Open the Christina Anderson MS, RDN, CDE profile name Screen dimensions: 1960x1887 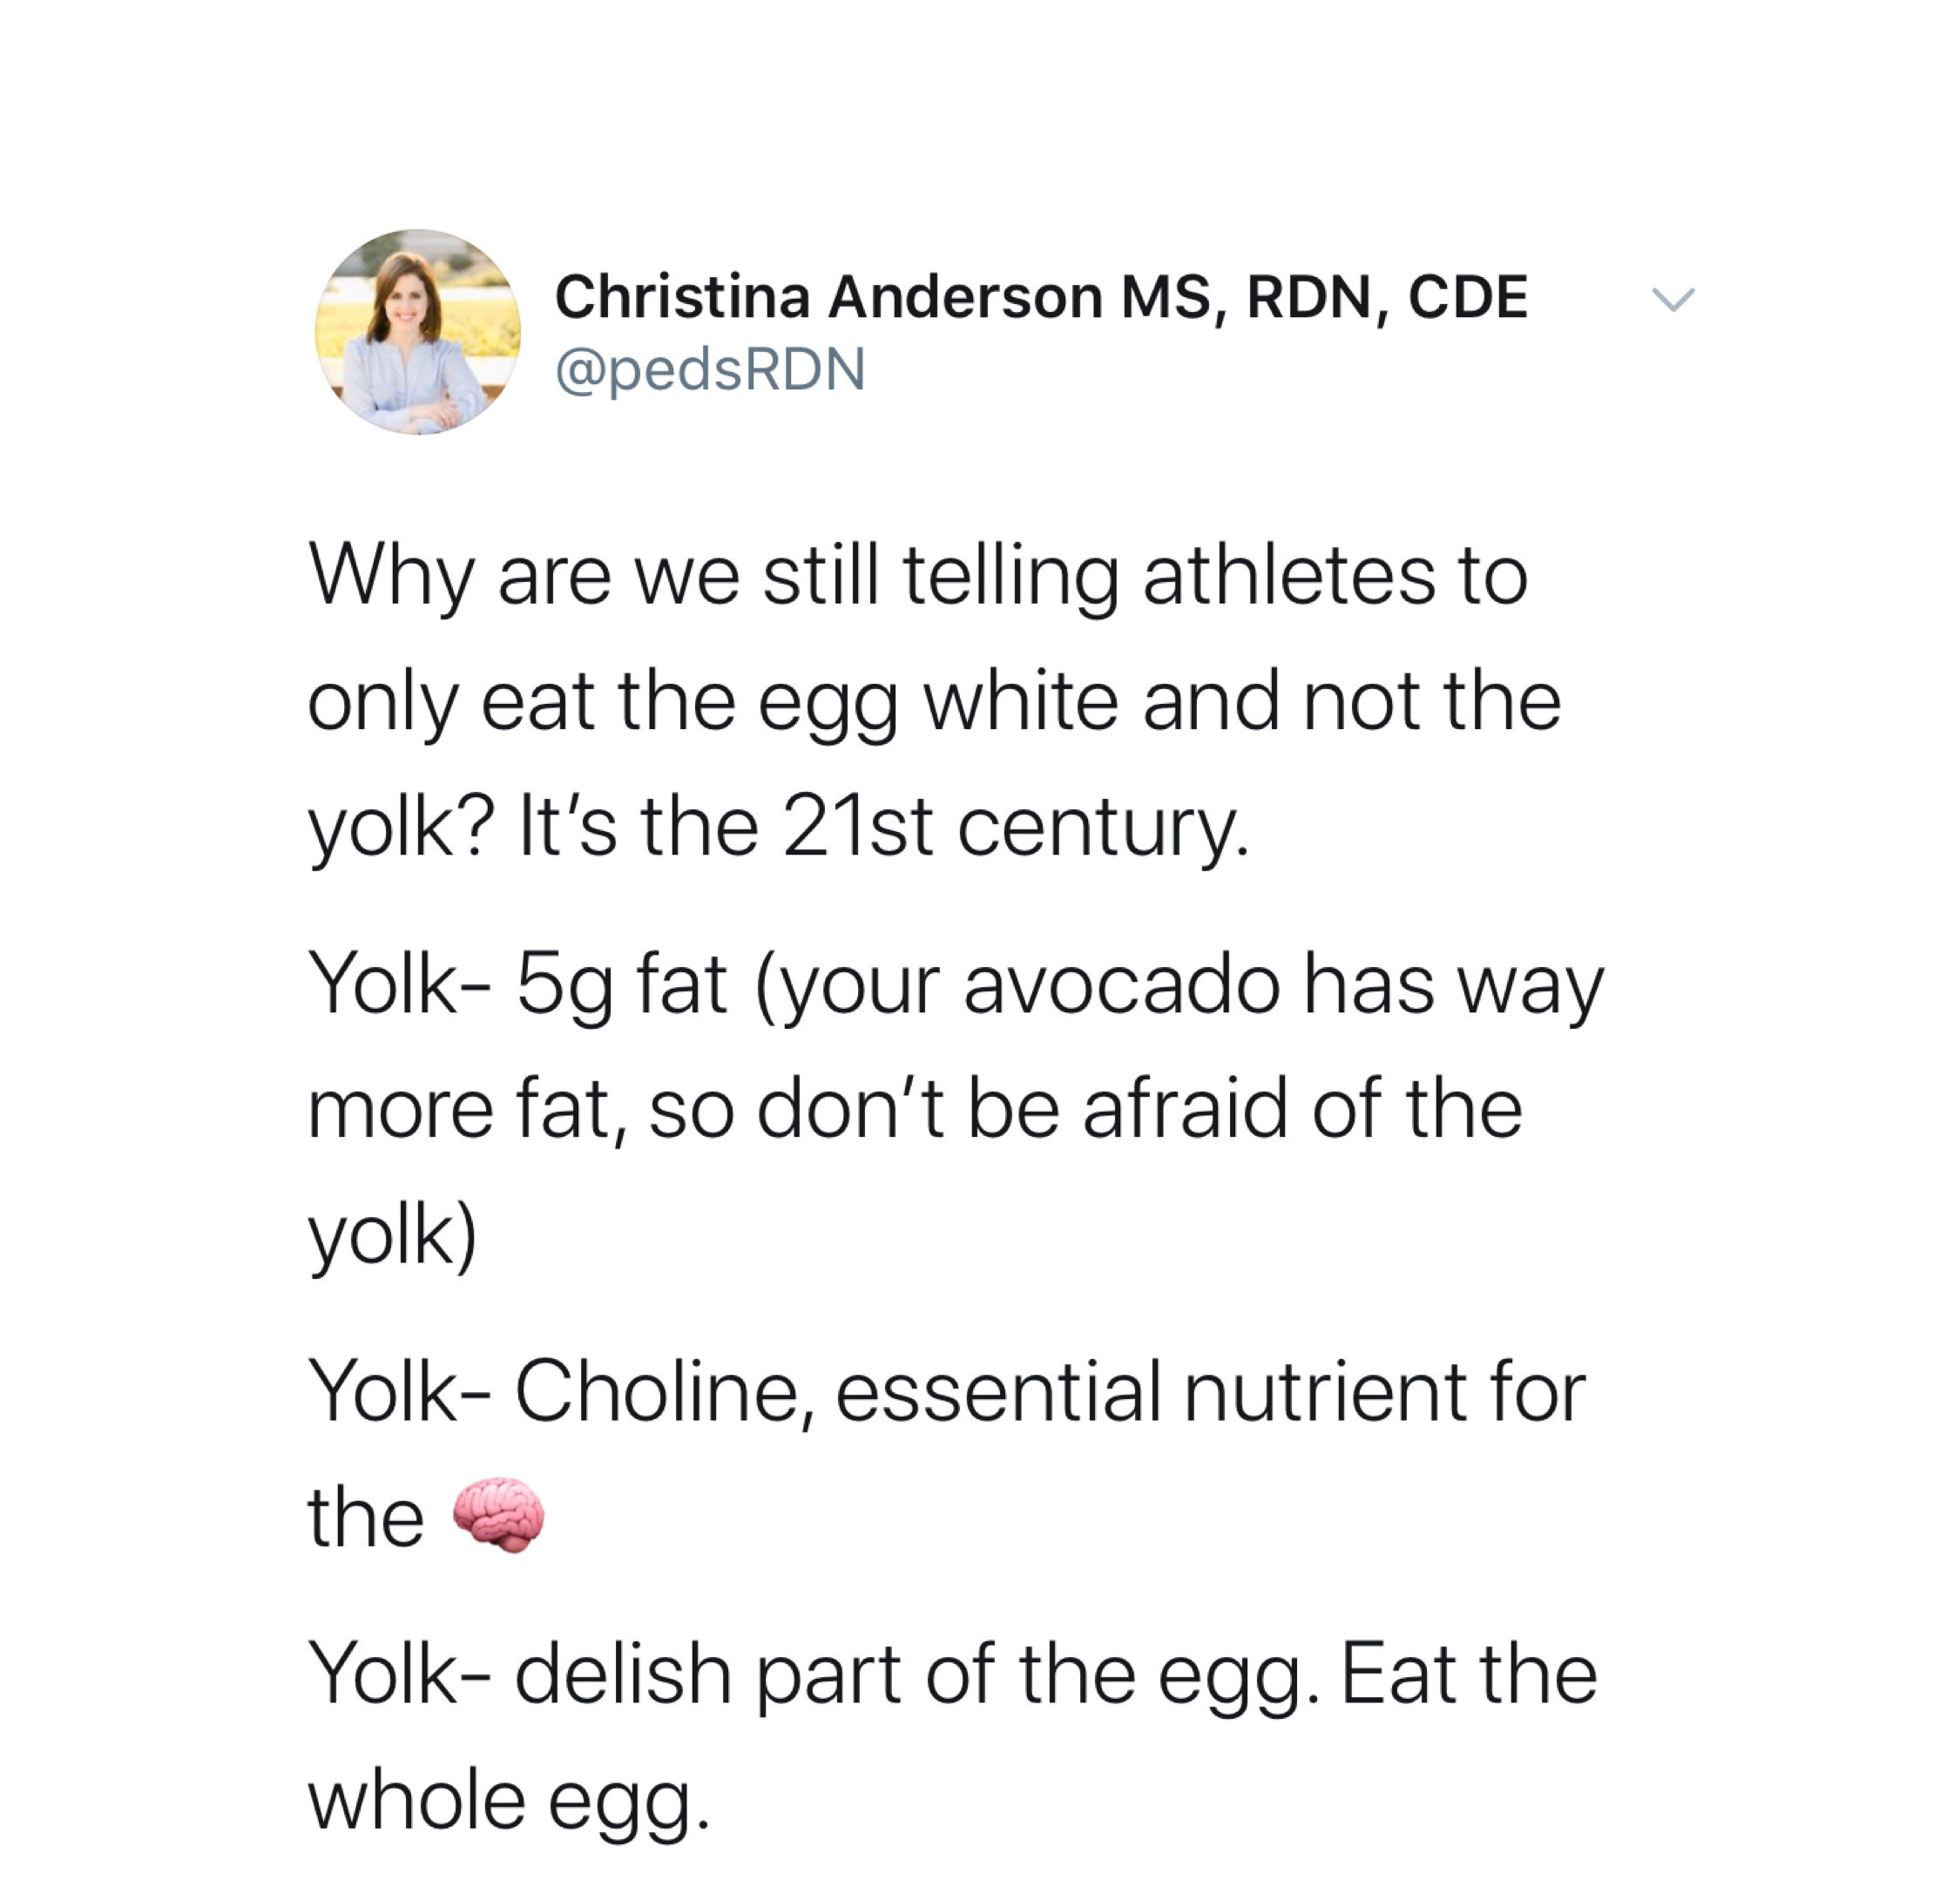coord(1040,297)
